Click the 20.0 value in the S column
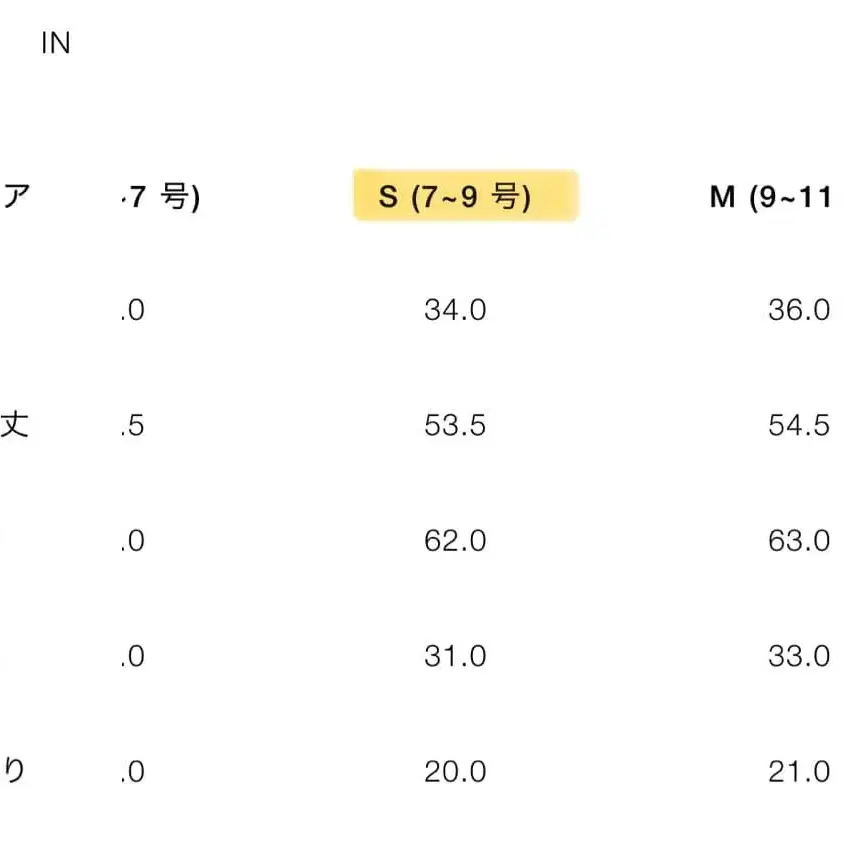 pyautogui.click(x=455, y=772)
